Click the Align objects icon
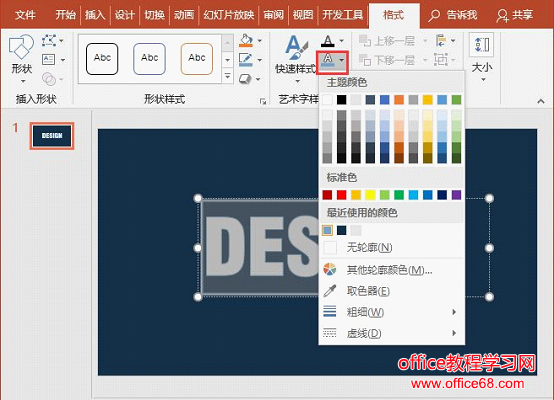This screenshot has height=400, width=554. [440, 41]
